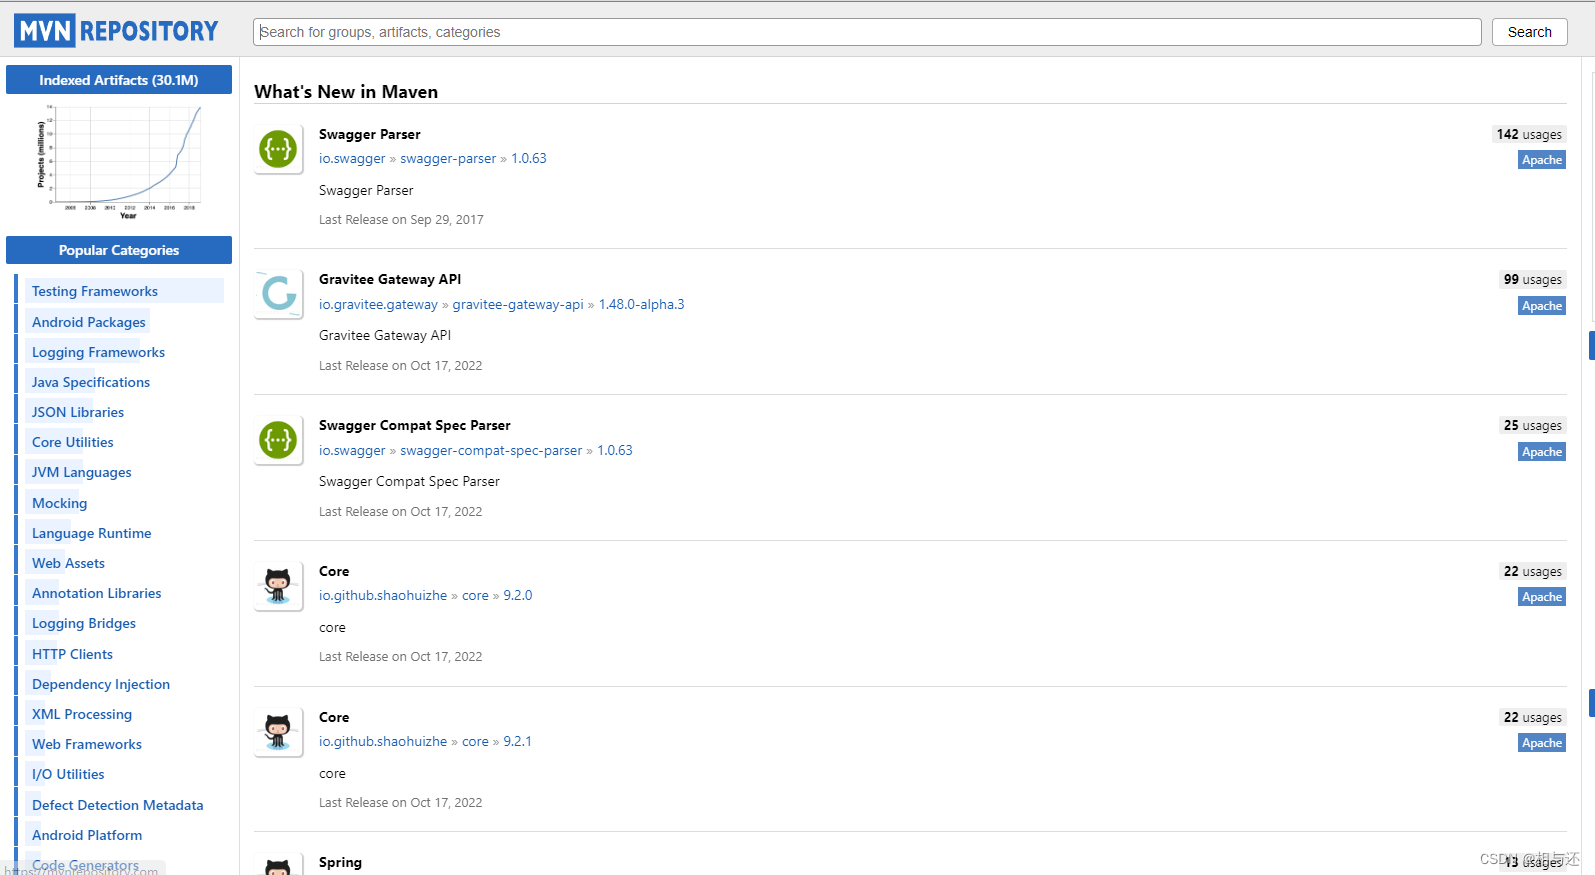Image resolution: width=1595 pixels, height=875 pixels.
Task: Open the I/O Utilities category
Action: (68, 774)
